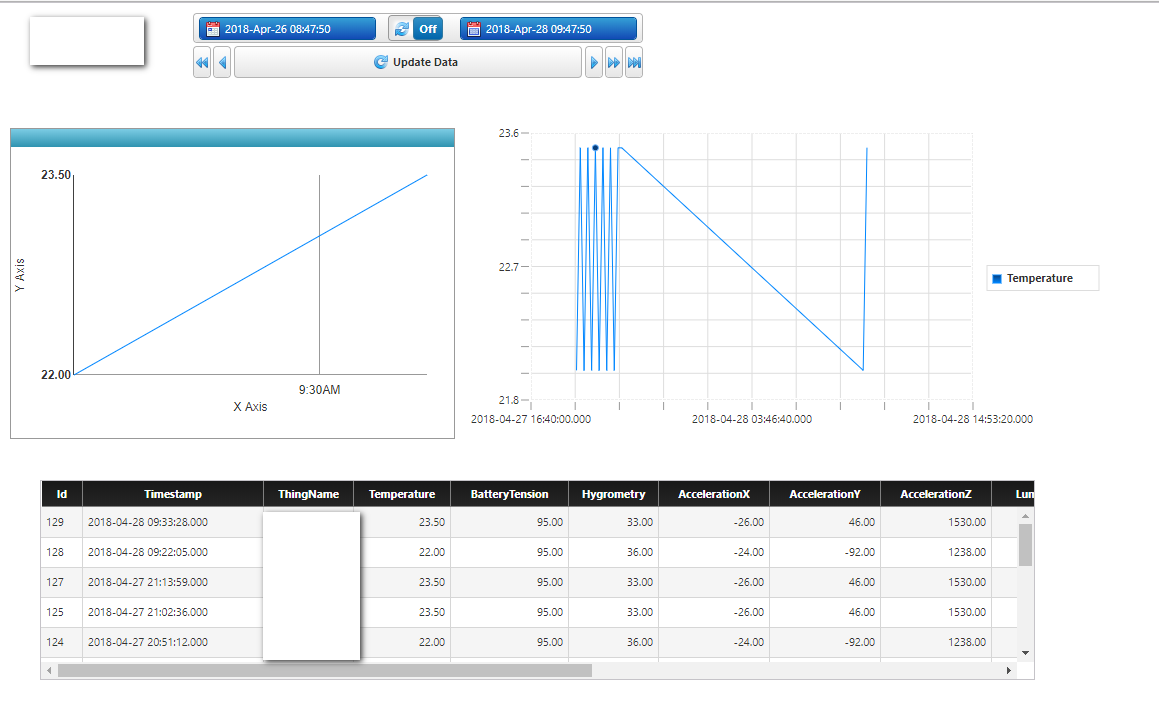Click timestamp 2018-04-27 21:02:36.000
The image size is (1159, 701).
(148, 612)
